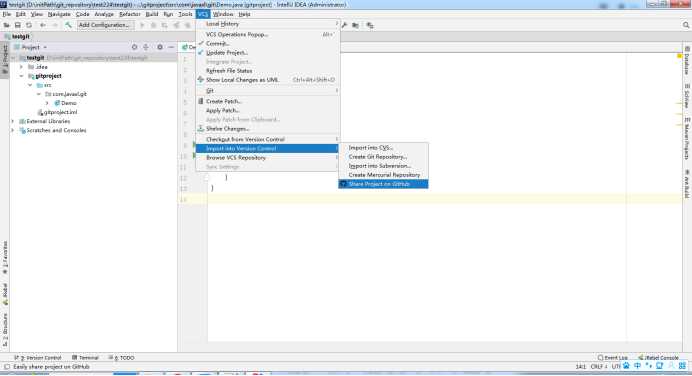
Task: Open the Favorites sidebar tool window
Action: [5, 257]
